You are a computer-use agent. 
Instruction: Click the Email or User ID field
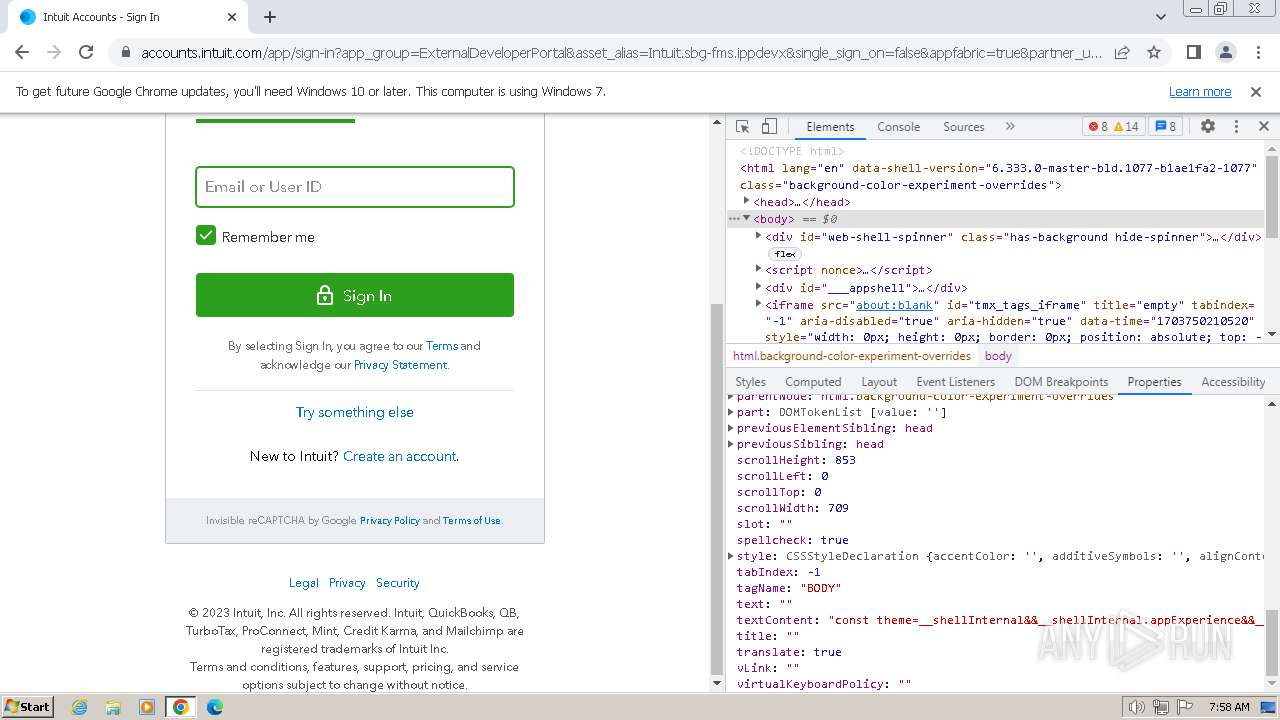[x=355, y=187]
